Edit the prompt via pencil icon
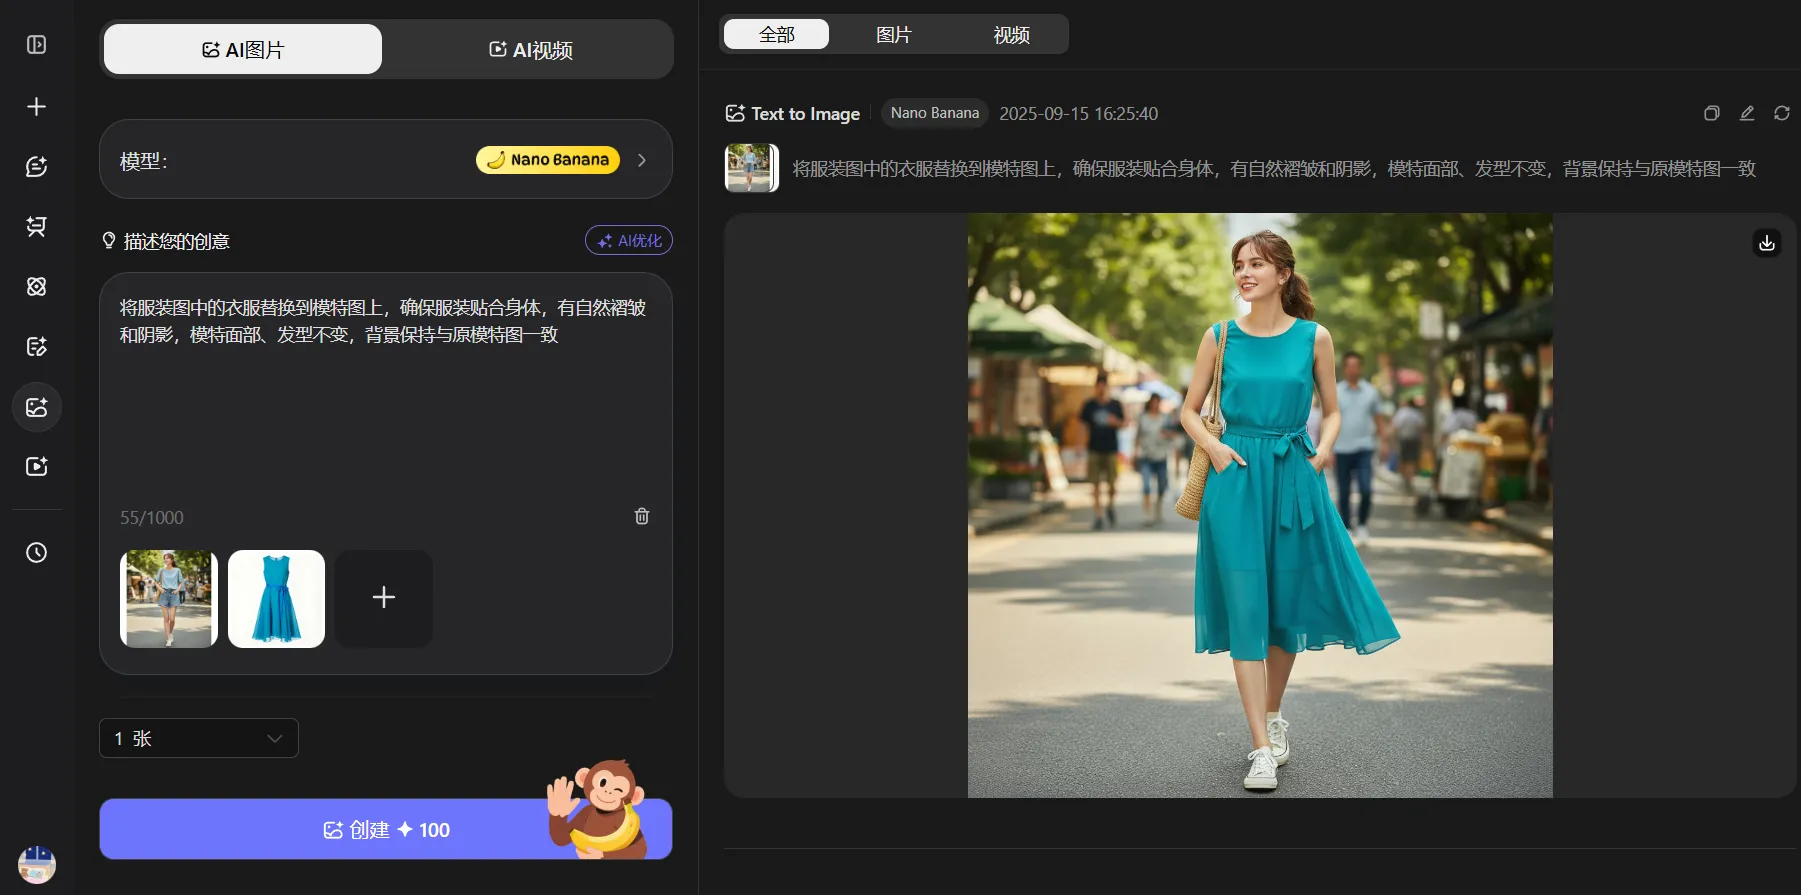The height and width of the screenshot is (895, 1801). click(x=1747, y=114)
